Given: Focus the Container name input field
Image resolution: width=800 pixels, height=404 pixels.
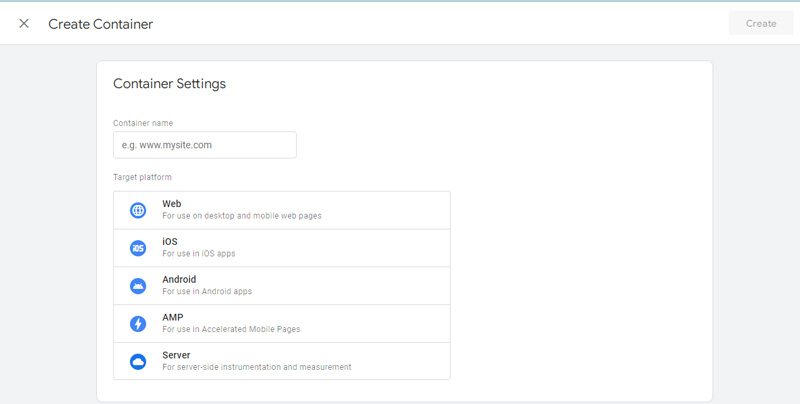Looking at the screenshot, I should pos(205,145).
